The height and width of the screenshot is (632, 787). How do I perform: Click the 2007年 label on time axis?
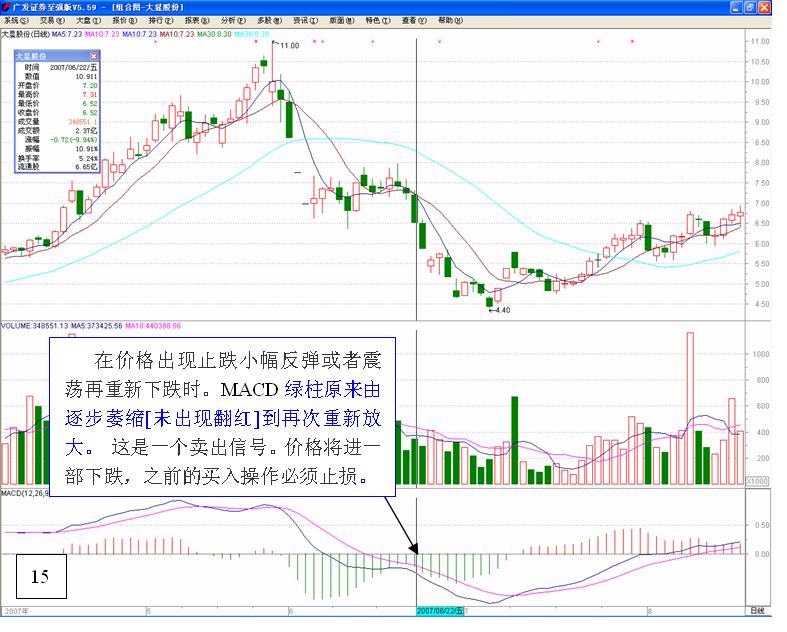17,611
